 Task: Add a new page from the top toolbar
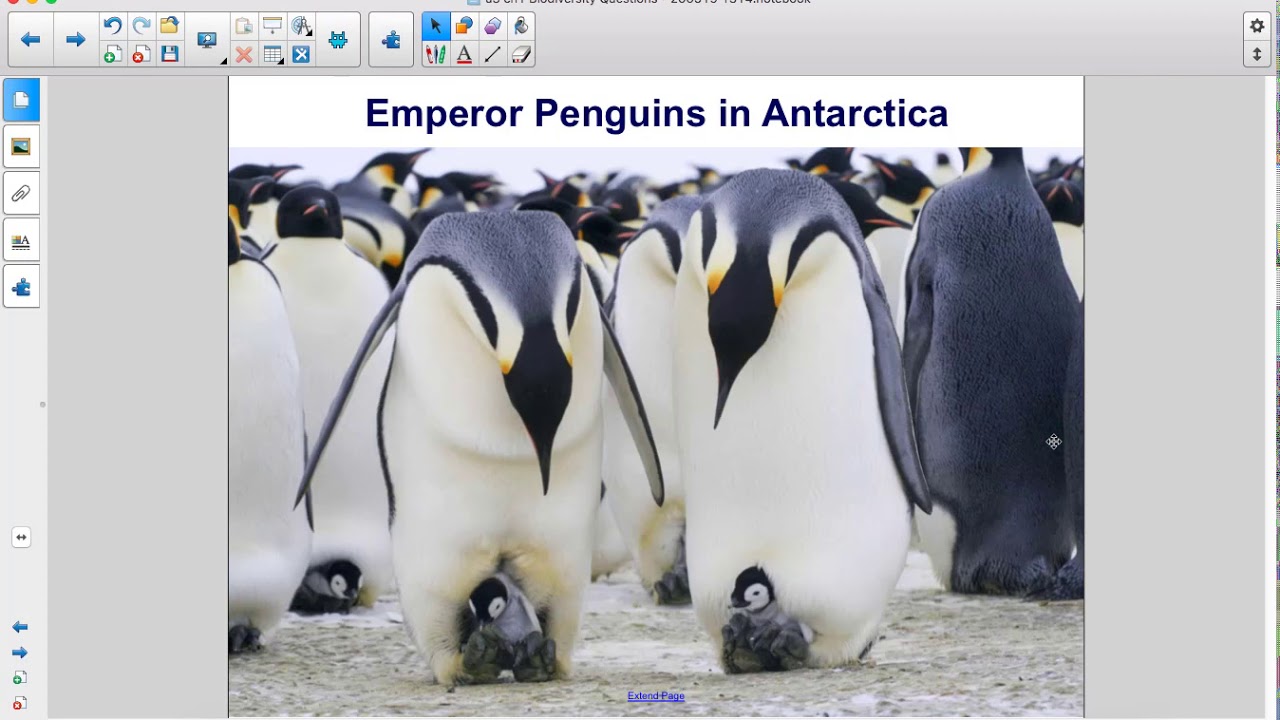click(112, 54)
